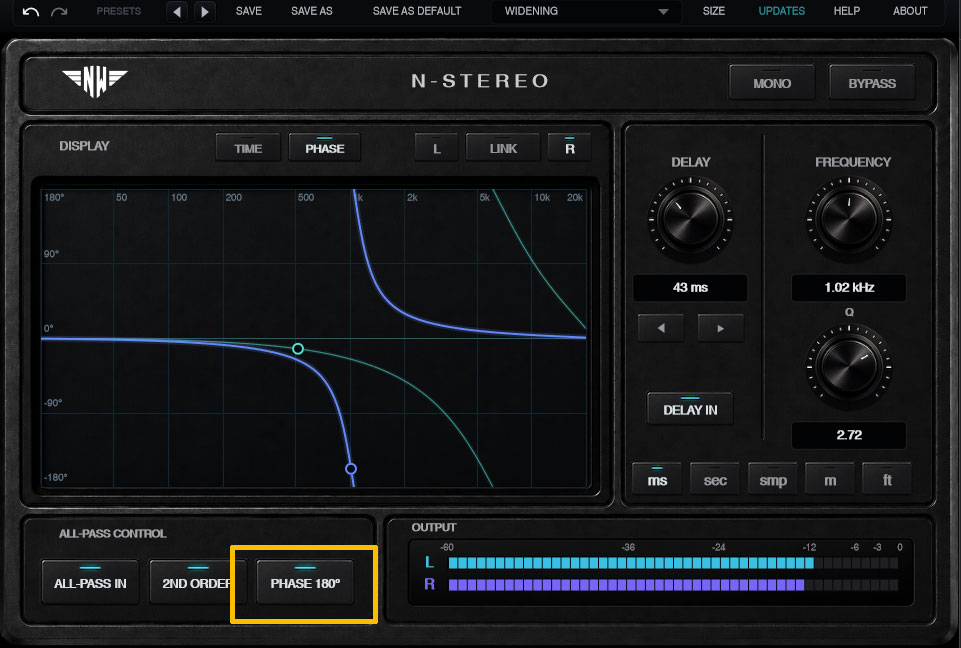This screenshot has width=961, height=648.
Task: Click the 43 ms delay value field
Action: tap(690, 288)
